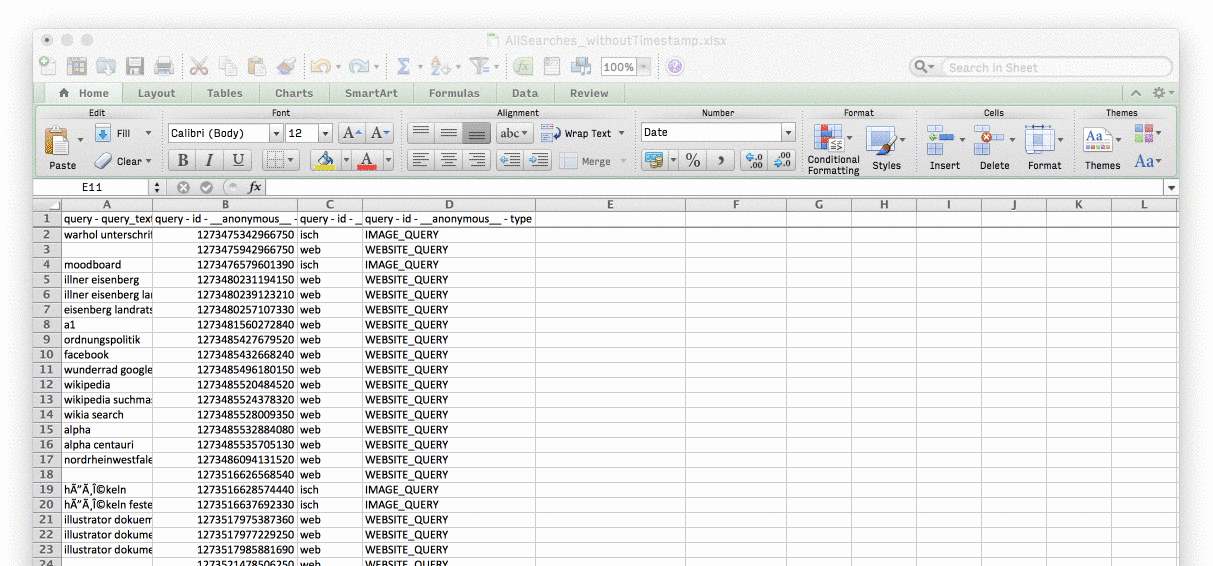Click the Decrease Decimal icon

[x=783, y=161]
